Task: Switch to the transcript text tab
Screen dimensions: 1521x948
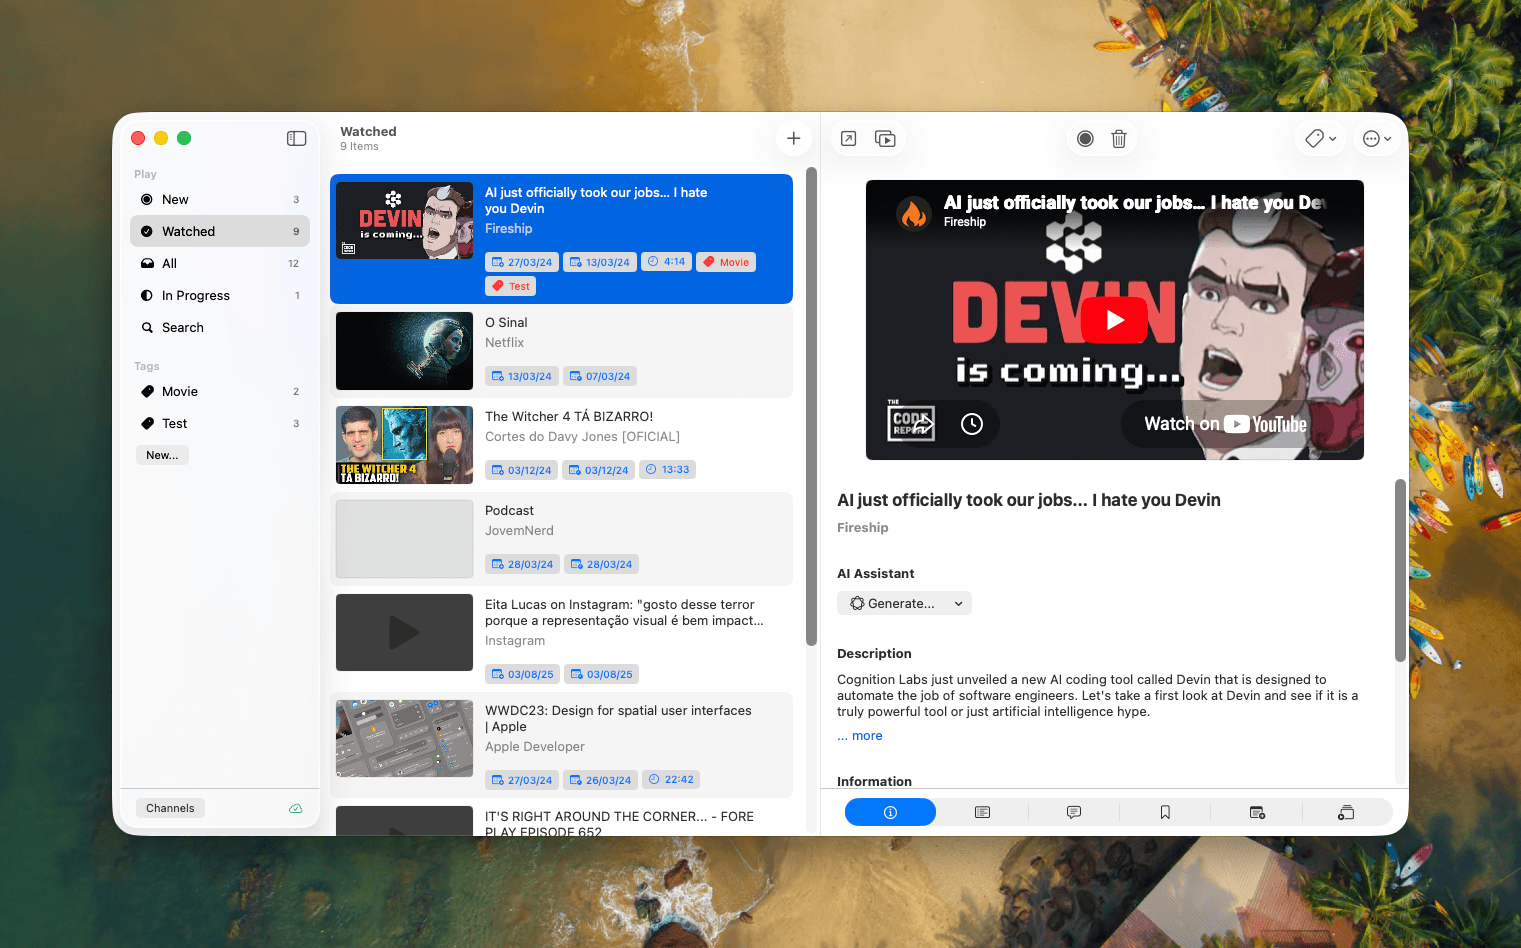Action: coord(982,812)
